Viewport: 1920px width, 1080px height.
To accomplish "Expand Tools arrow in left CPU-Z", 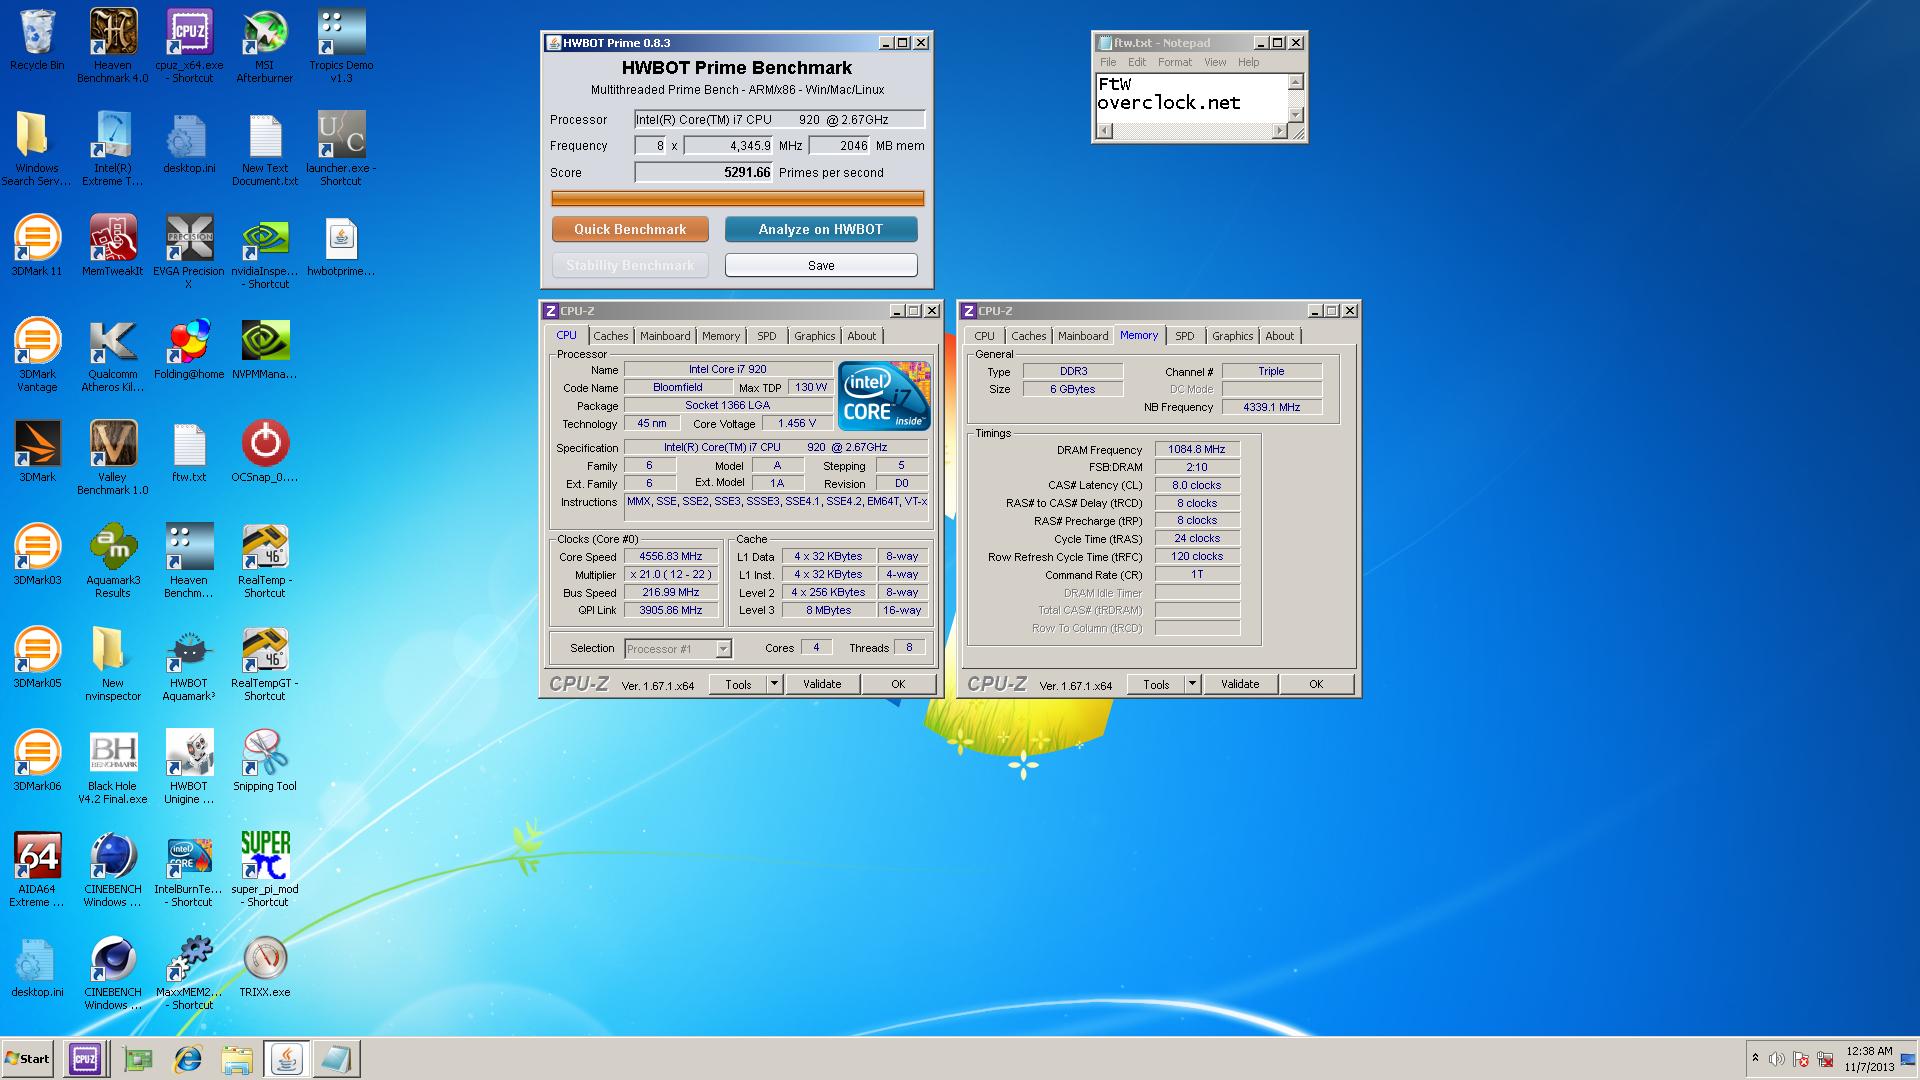I will (774, 684).
